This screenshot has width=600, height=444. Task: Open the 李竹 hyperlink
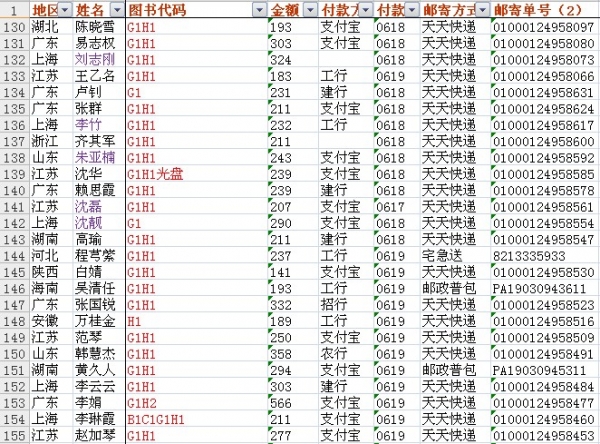point(88,125)
